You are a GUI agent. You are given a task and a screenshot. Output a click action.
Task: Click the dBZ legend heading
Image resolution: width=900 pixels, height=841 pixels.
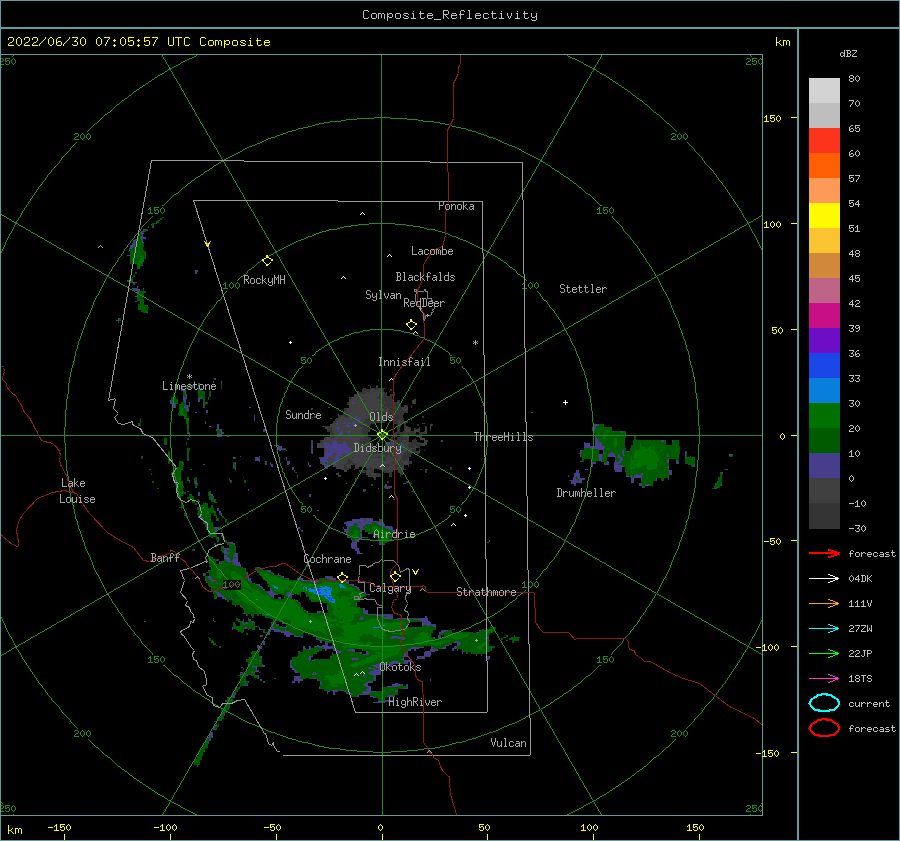(848, 53)
